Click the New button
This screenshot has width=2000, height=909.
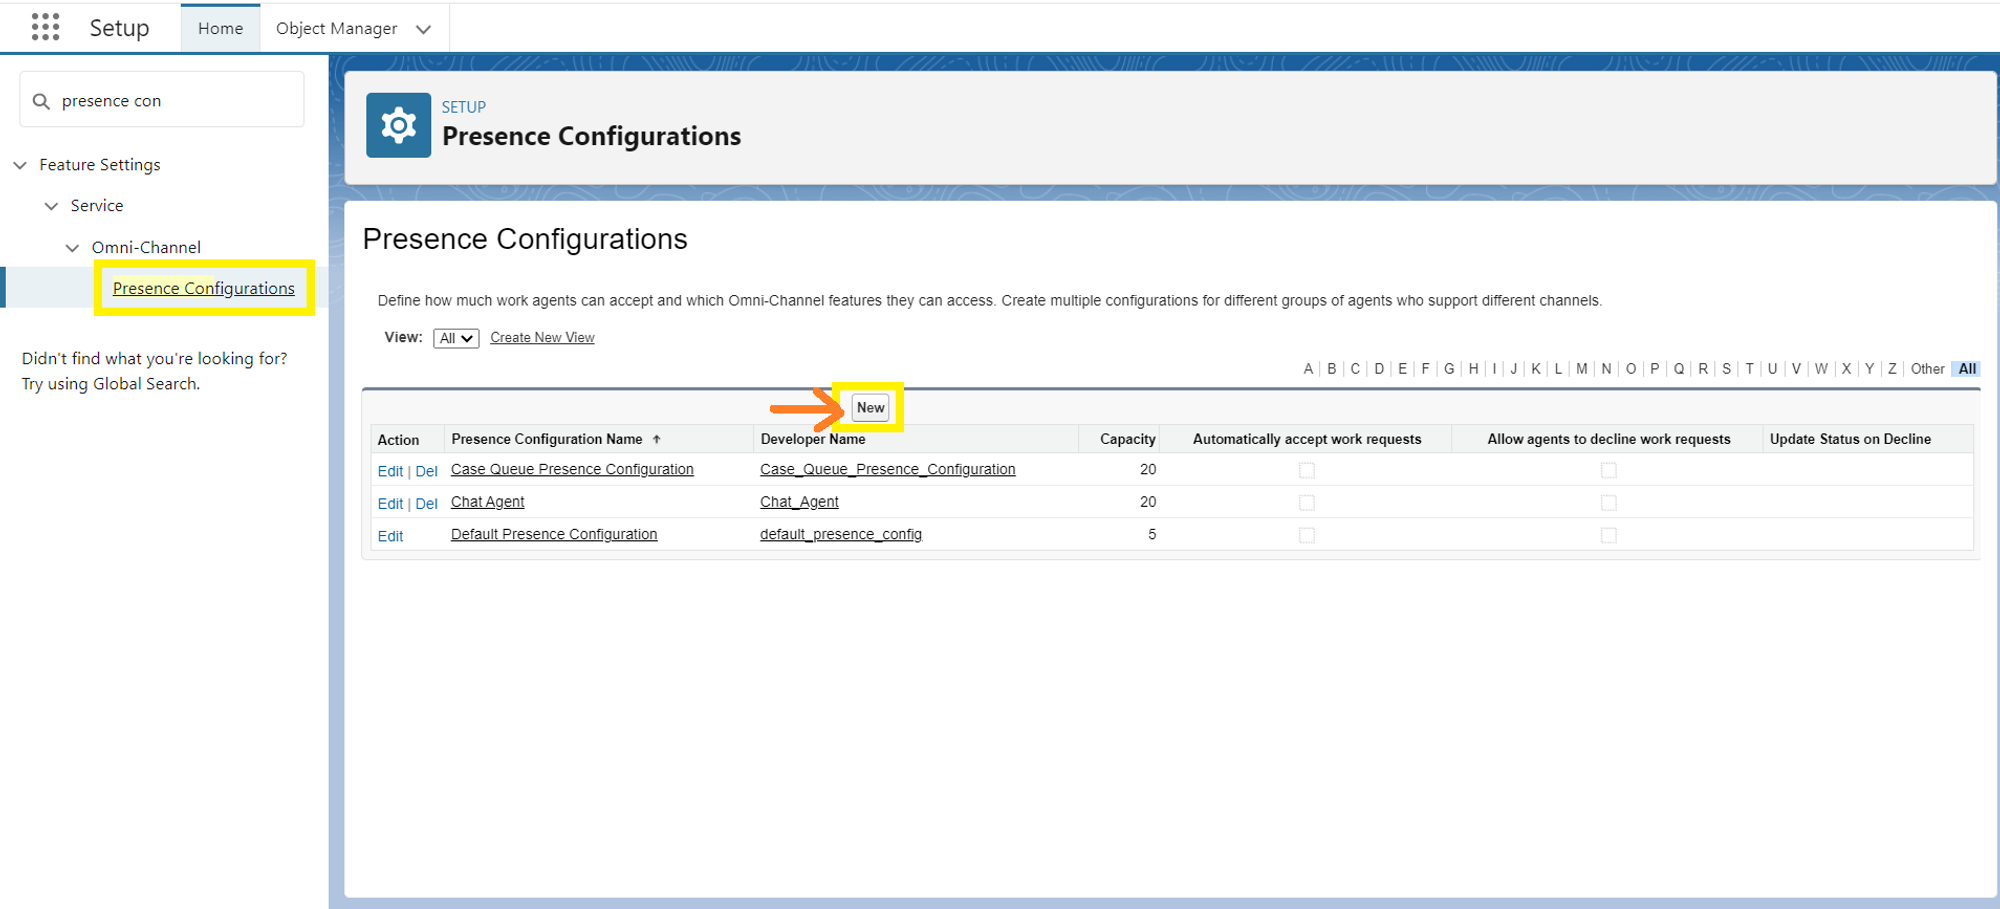[869, 407]
